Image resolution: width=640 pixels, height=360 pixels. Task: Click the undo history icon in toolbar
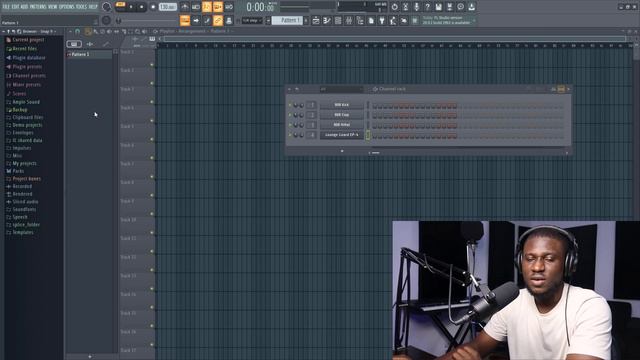pos(394,7)
